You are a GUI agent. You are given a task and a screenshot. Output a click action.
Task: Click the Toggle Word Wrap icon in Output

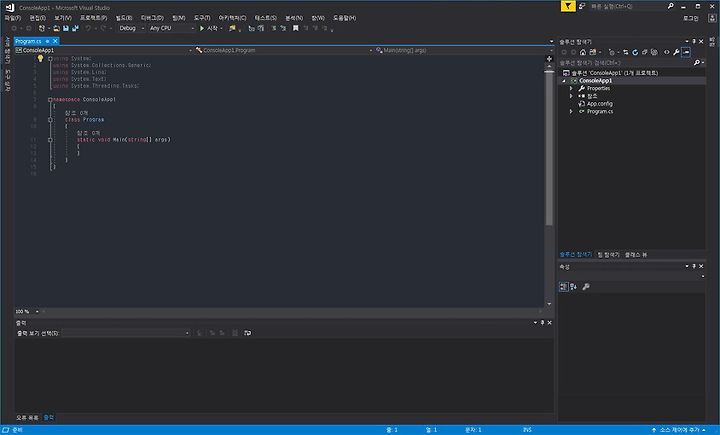point(248,333)
